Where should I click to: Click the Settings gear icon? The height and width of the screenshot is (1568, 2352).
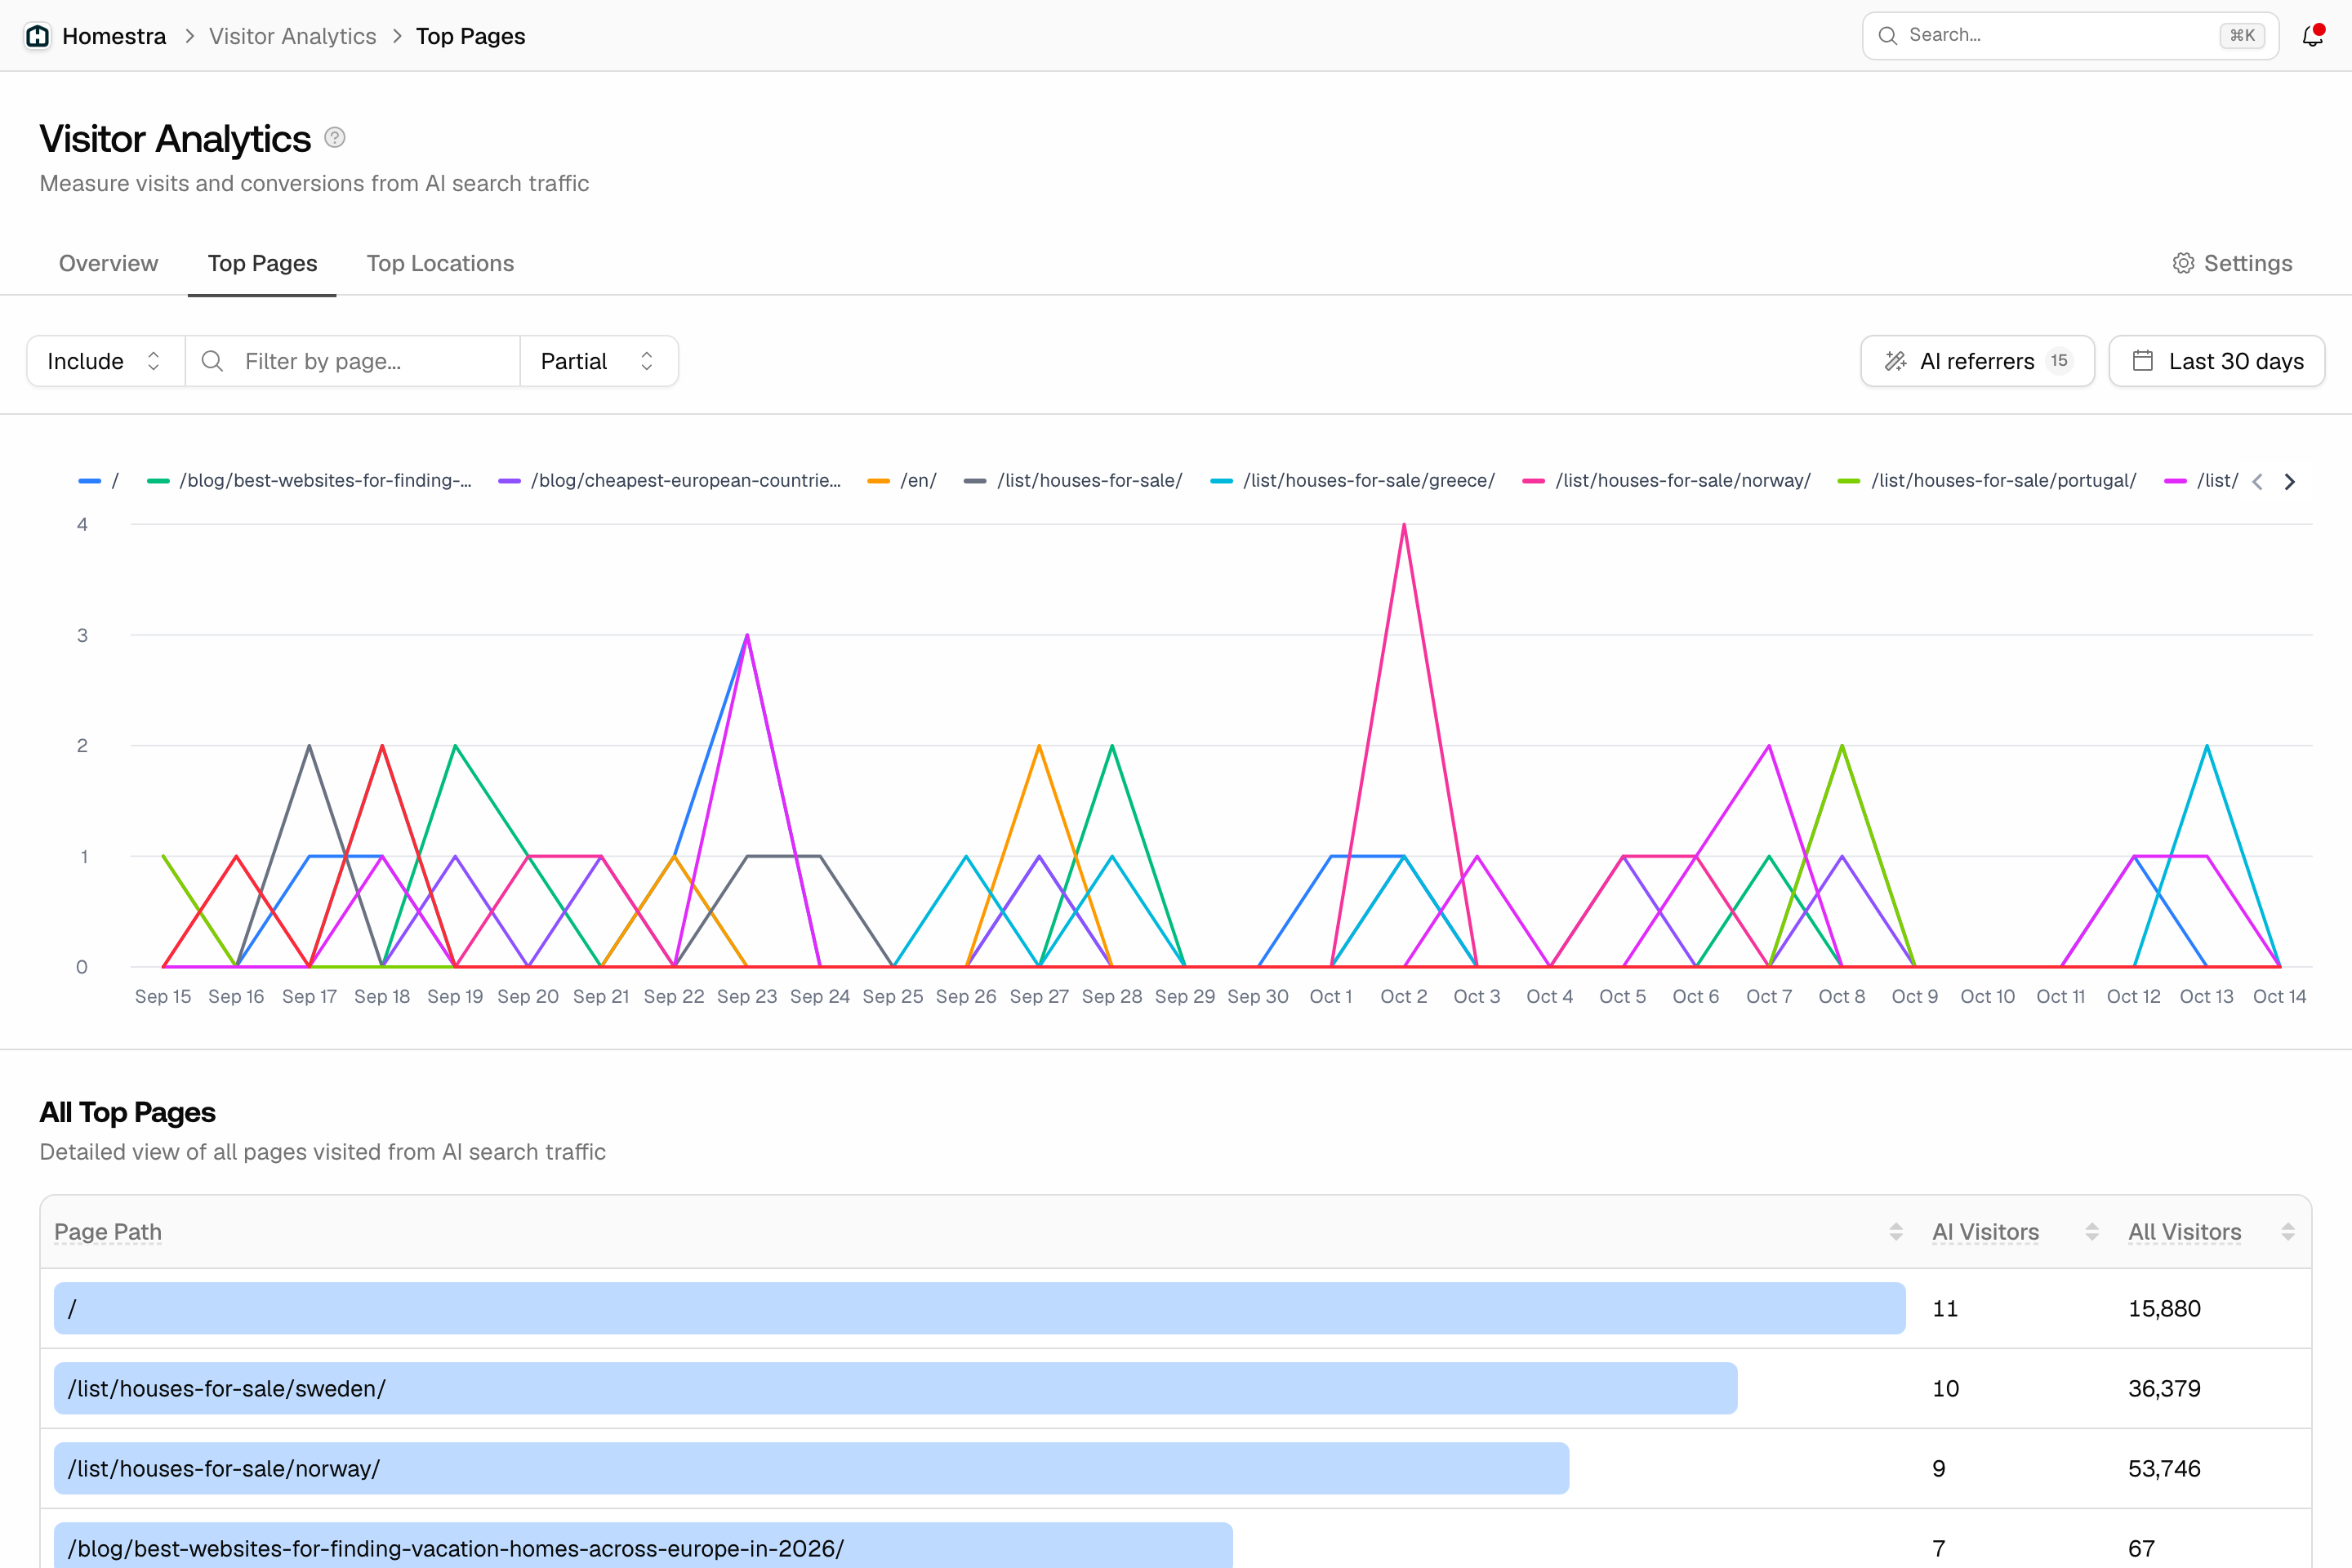pyautogui.click(x=2183, y=263)
